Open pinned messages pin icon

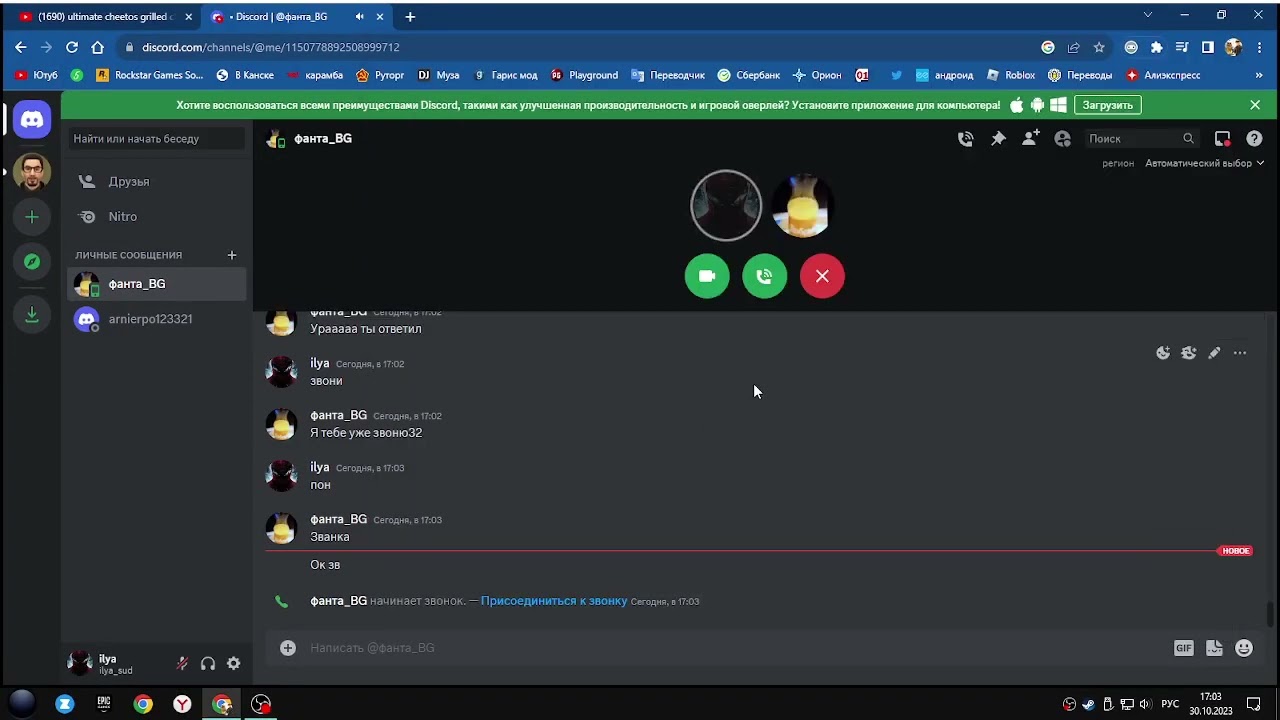(x=998, y=139)
